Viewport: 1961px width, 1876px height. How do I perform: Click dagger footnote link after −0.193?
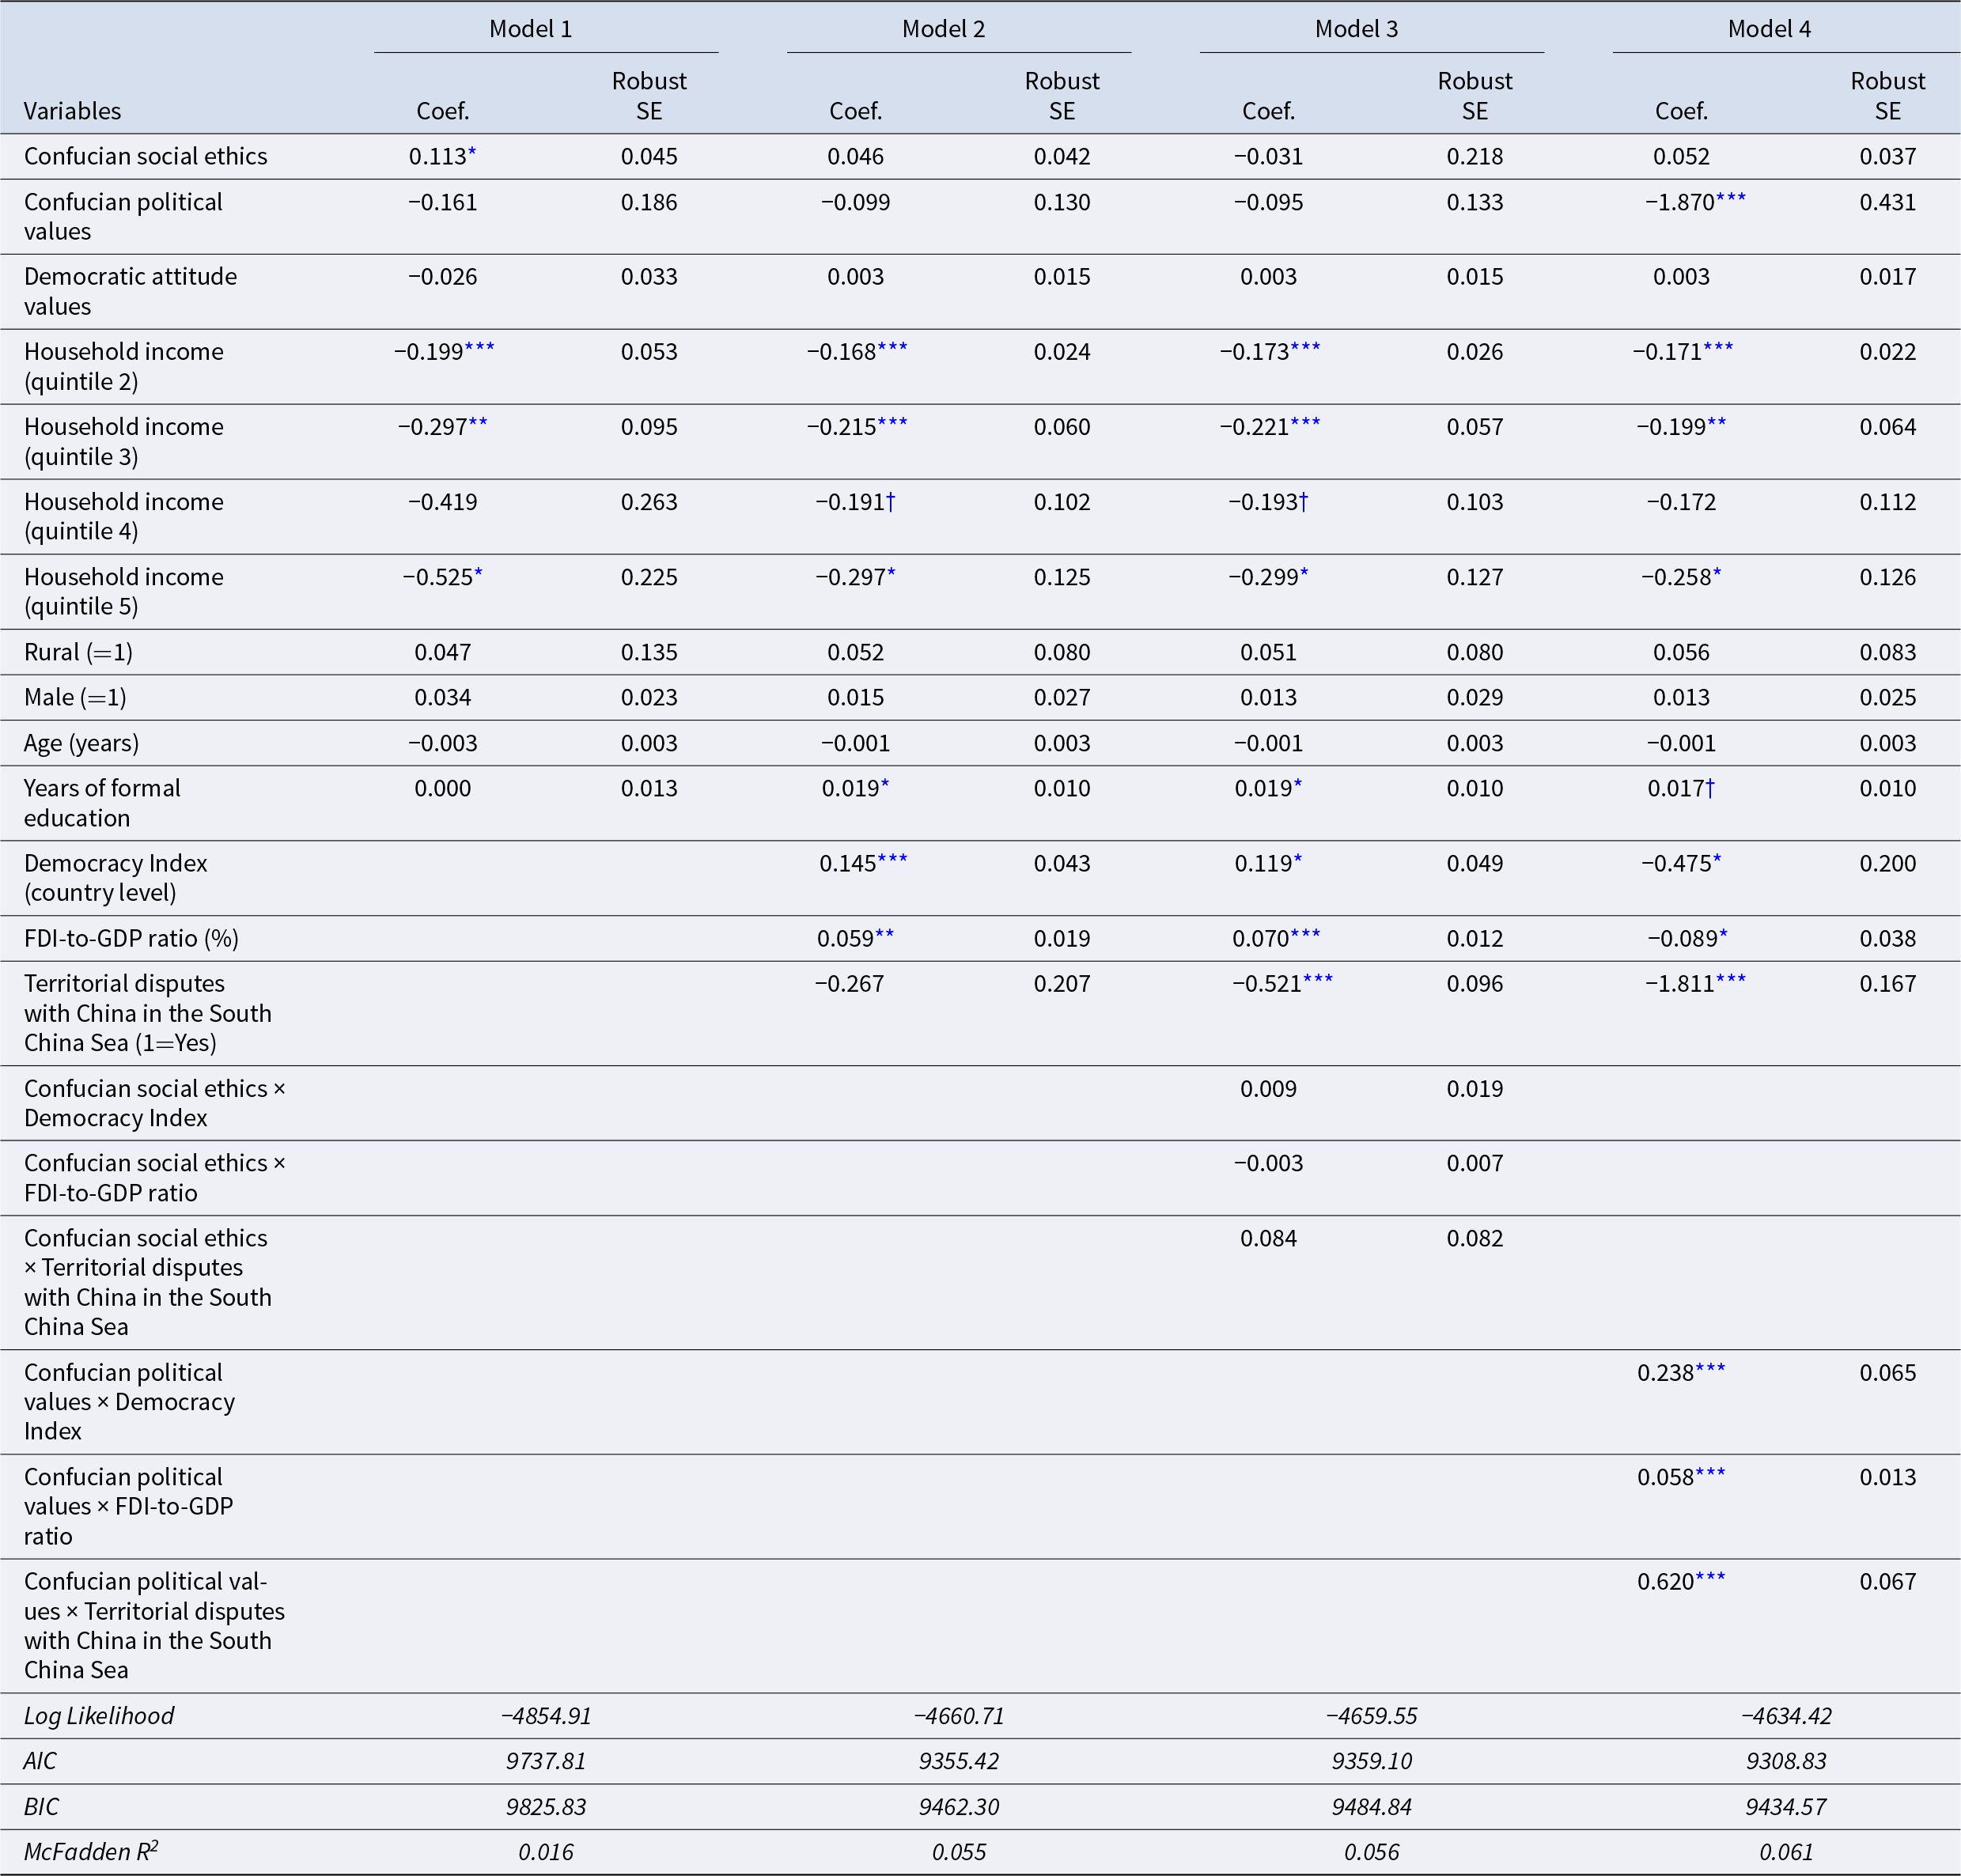(x=1304, y=502)
